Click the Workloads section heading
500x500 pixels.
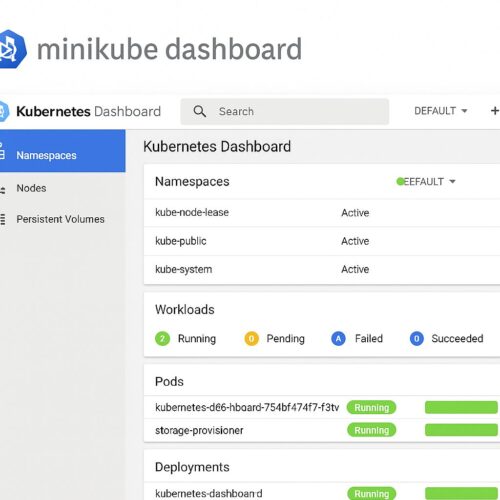tap(185, 310)
